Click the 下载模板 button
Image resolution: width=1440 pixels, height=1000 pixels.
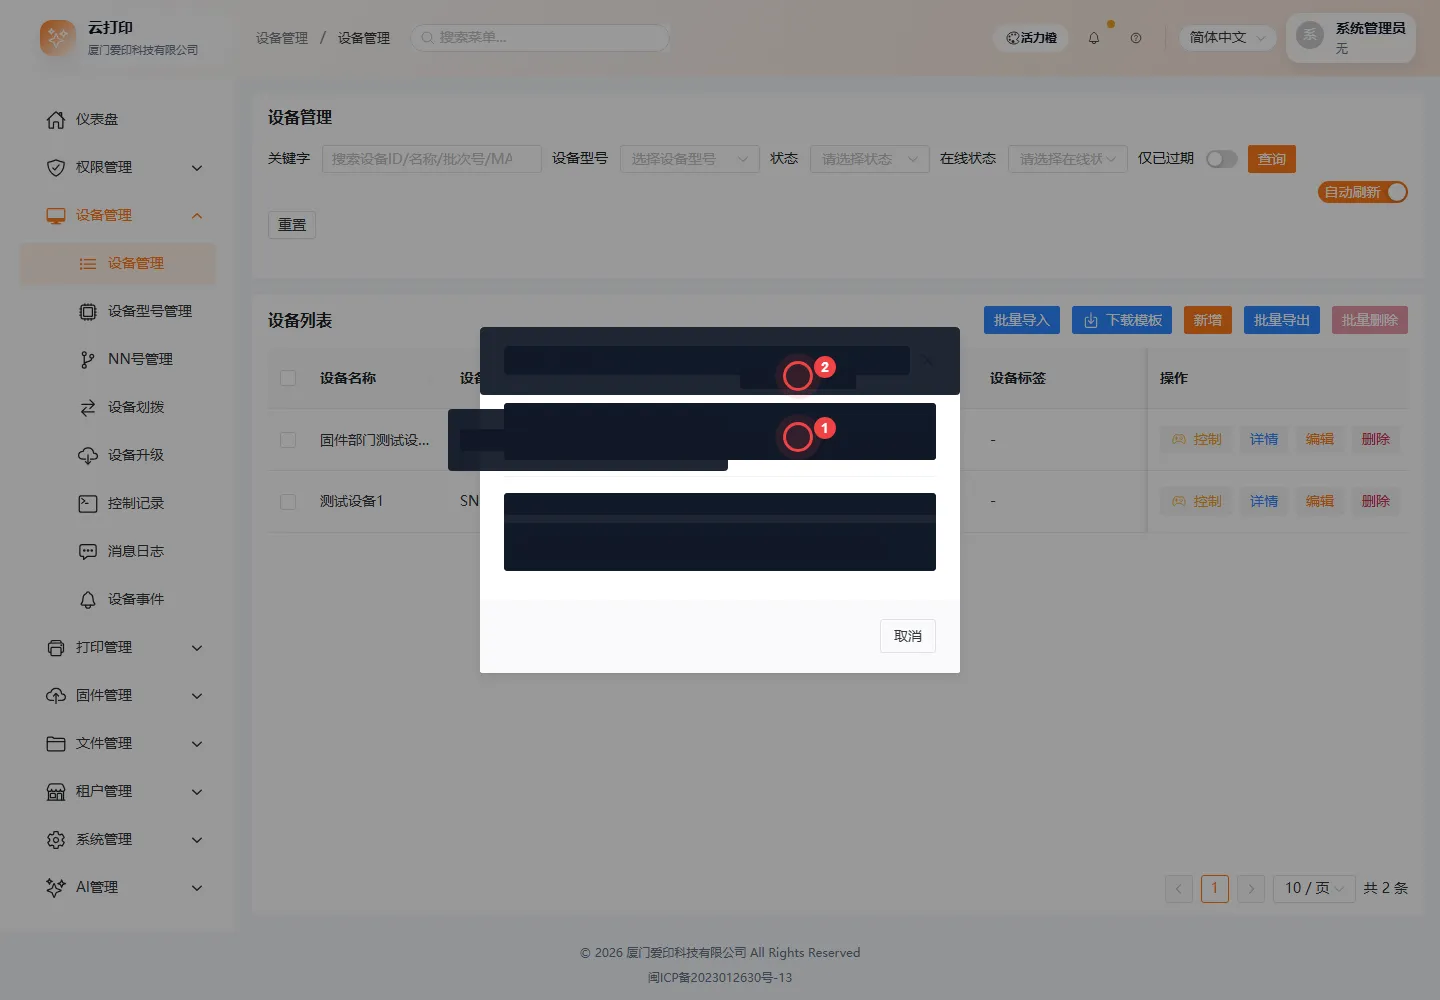[x=1122, y=320]
